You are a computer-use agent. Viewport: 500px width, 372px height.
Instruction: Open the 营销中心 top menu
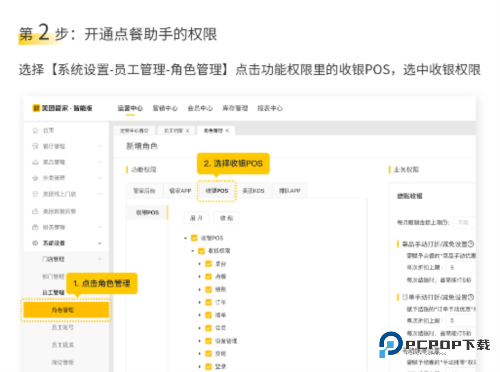[x=165, y=108]
